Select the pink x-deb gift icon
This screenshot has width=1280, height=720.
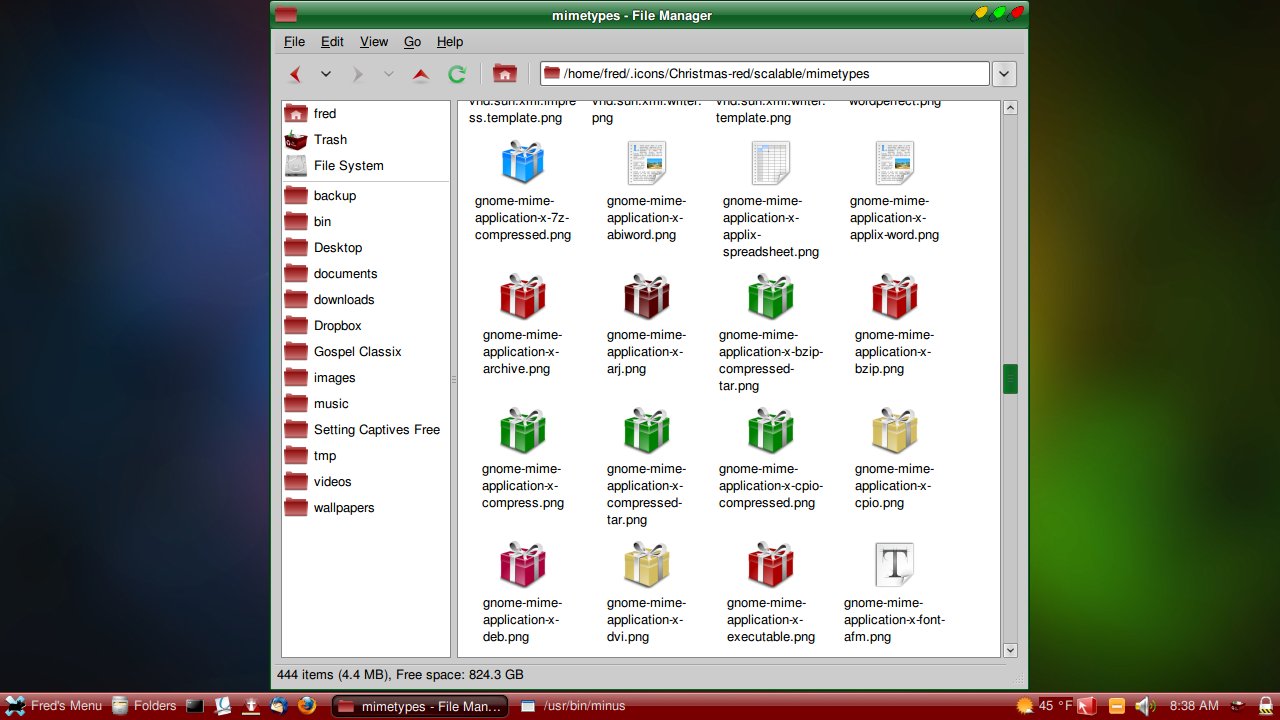(x=522, y=564)
